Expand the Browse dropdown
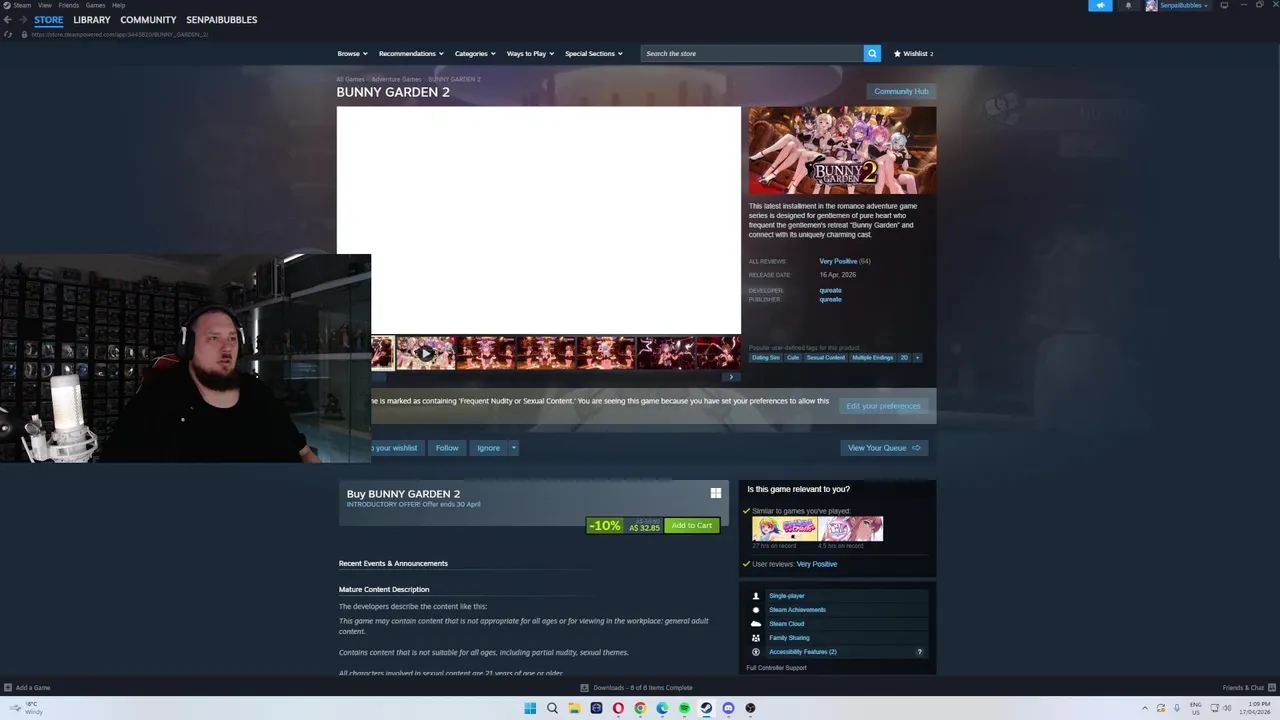 point(352,54)
